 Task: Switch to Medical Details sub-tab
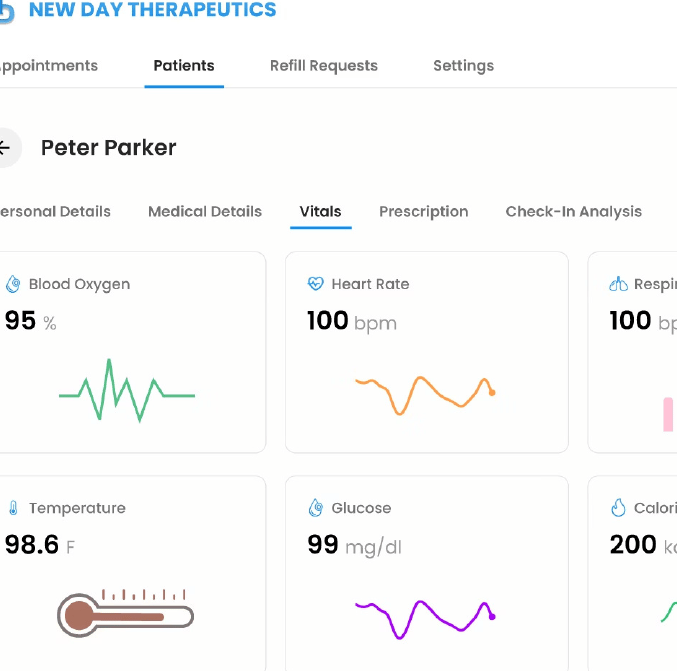click(x=205, y=212)
